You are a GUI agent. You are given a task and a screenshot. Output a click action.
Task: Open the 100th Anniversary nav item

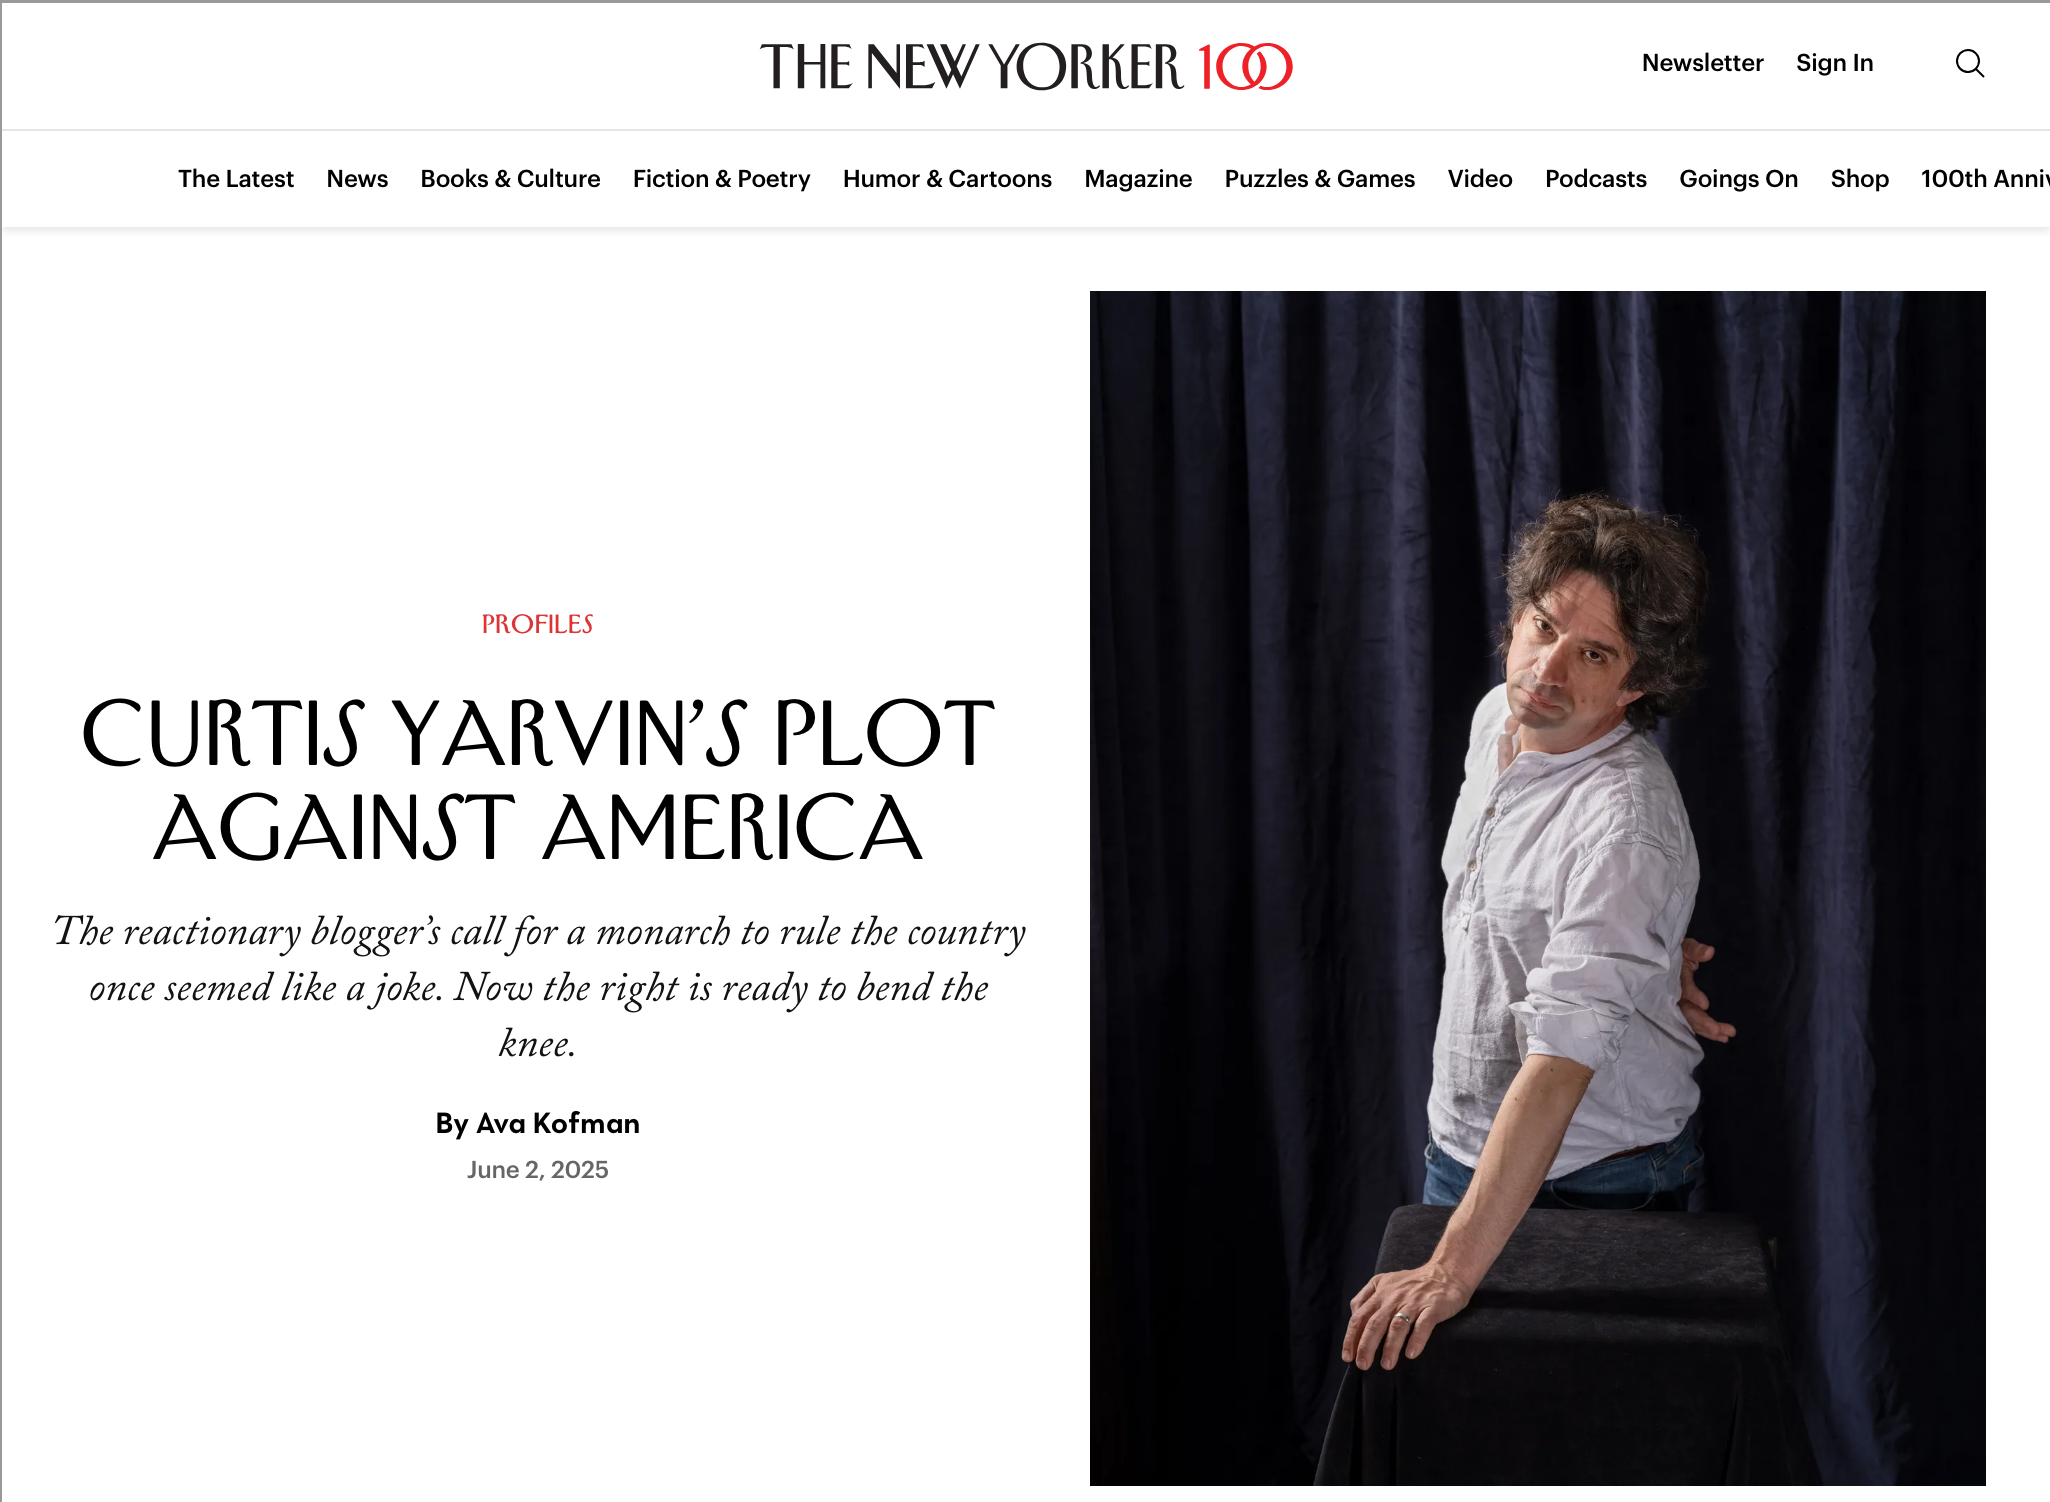click(1984, 179)
